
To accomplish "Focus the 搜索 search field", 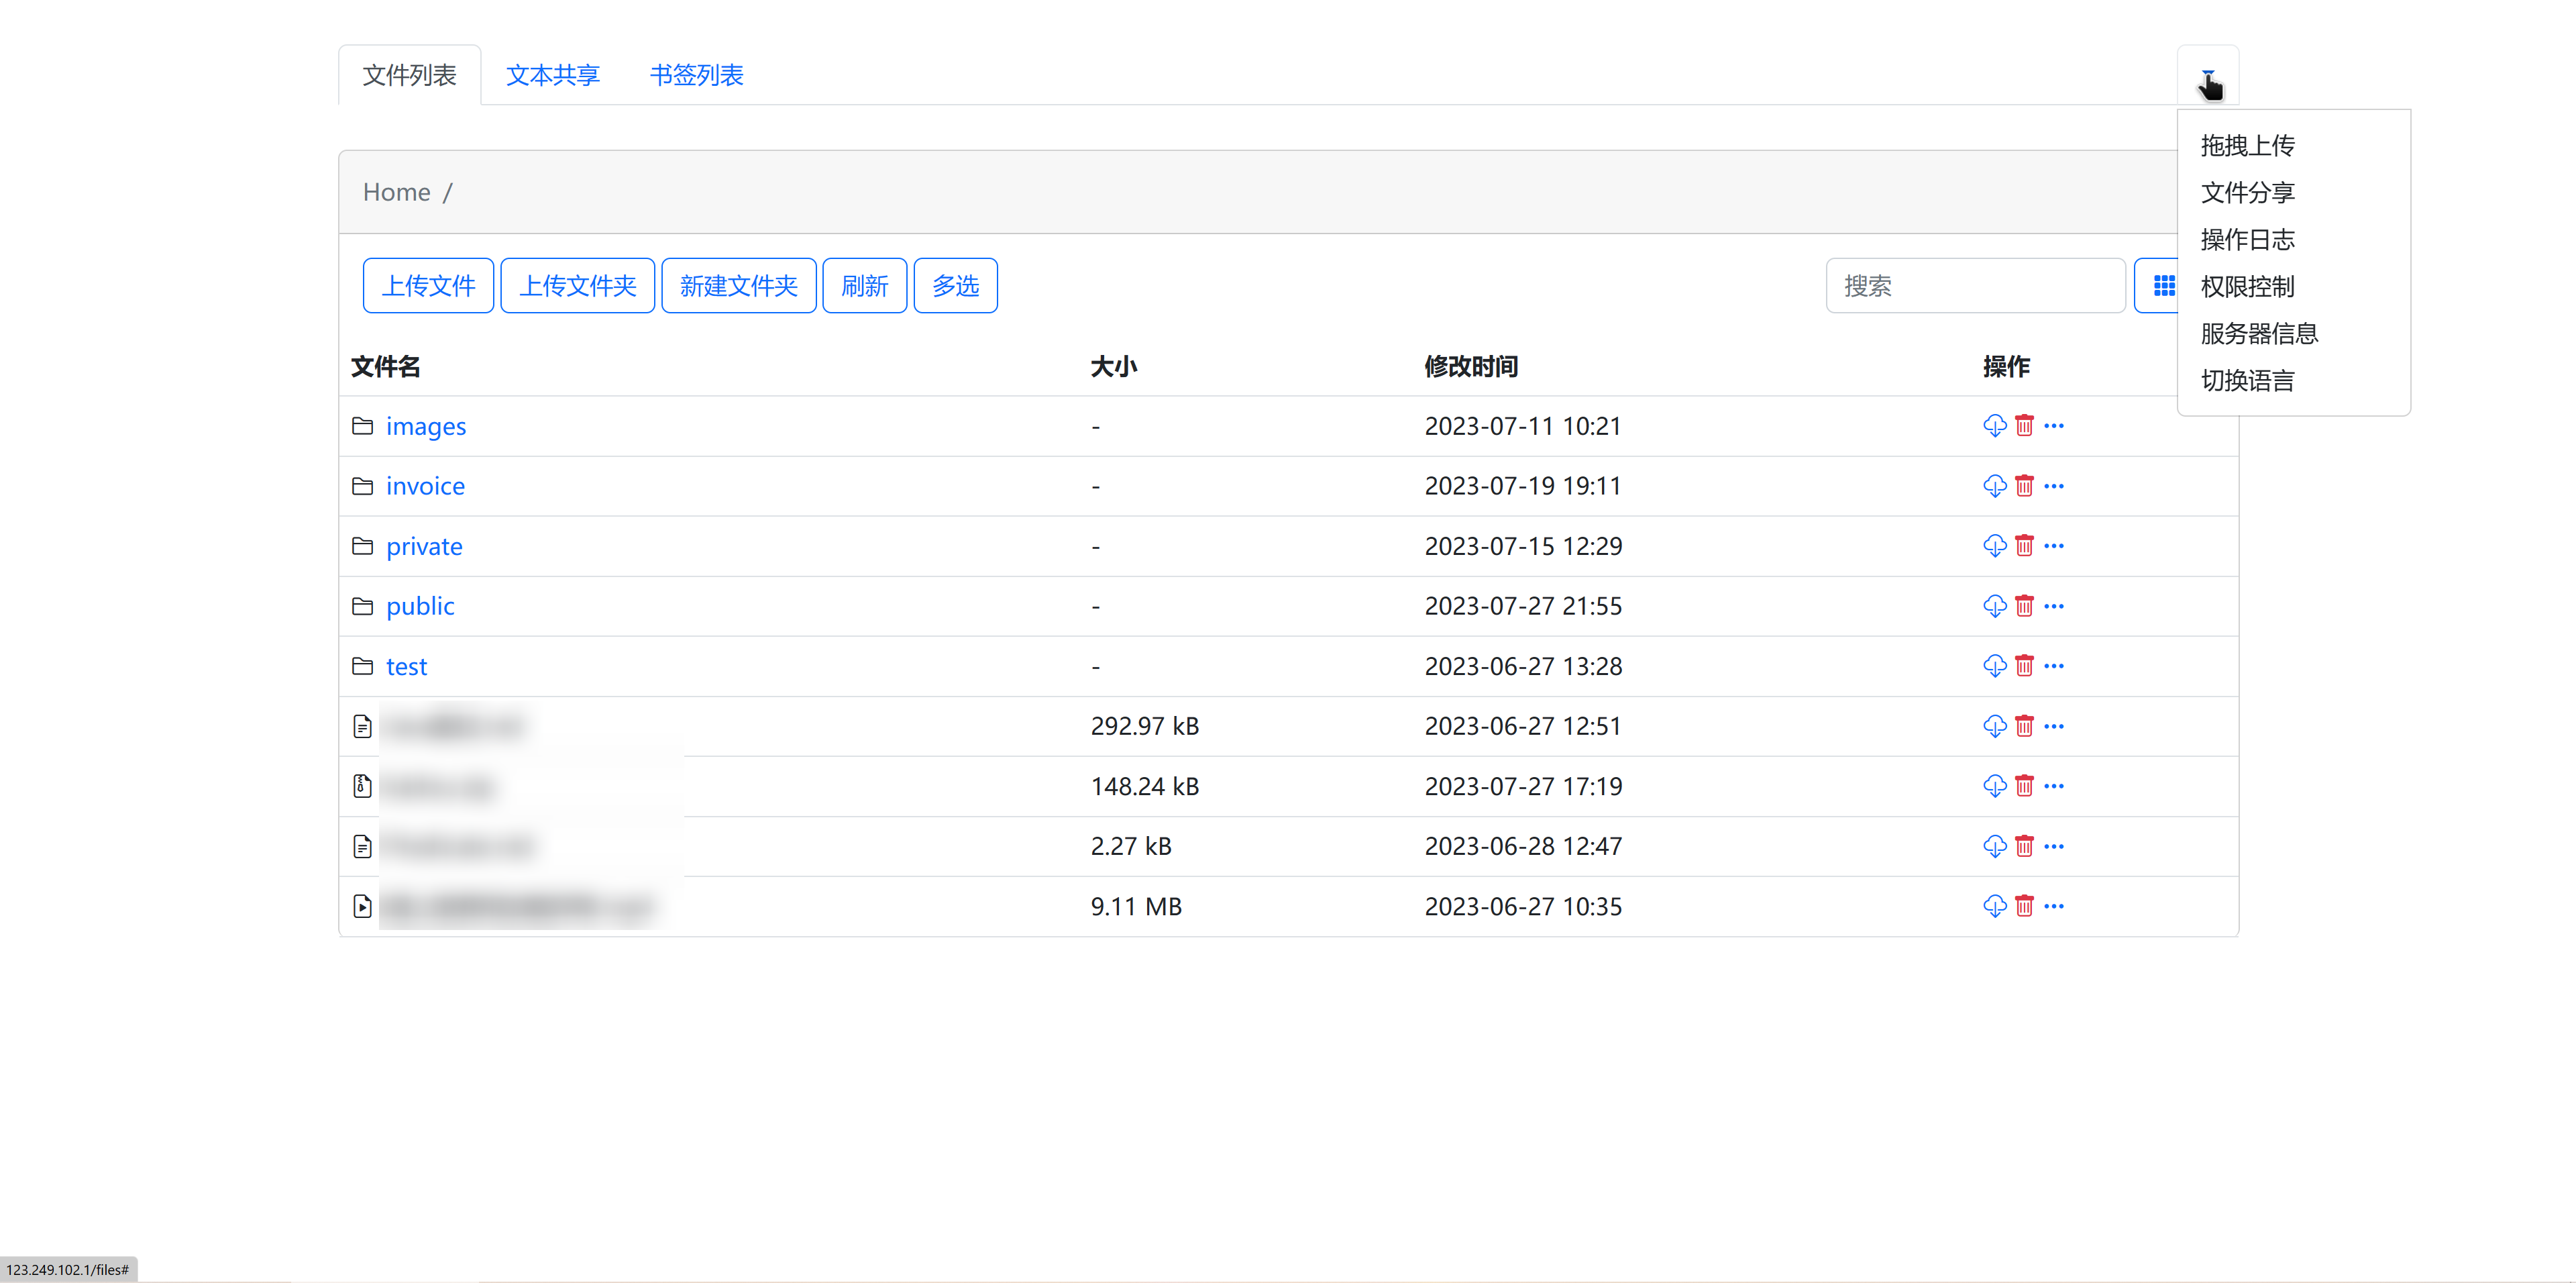I will point(1975,286).
